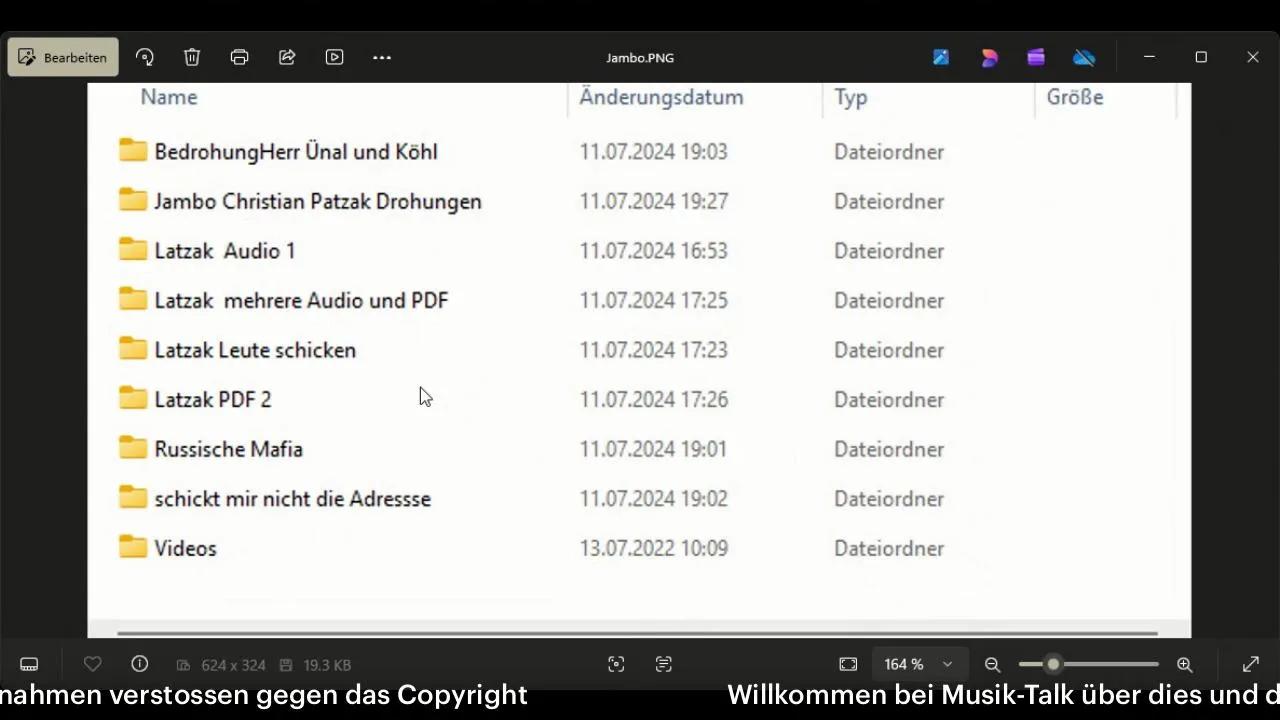Rotate the image with the rotate icon
The height and width of the screenshot is (720, 1280).
(145, 57)
